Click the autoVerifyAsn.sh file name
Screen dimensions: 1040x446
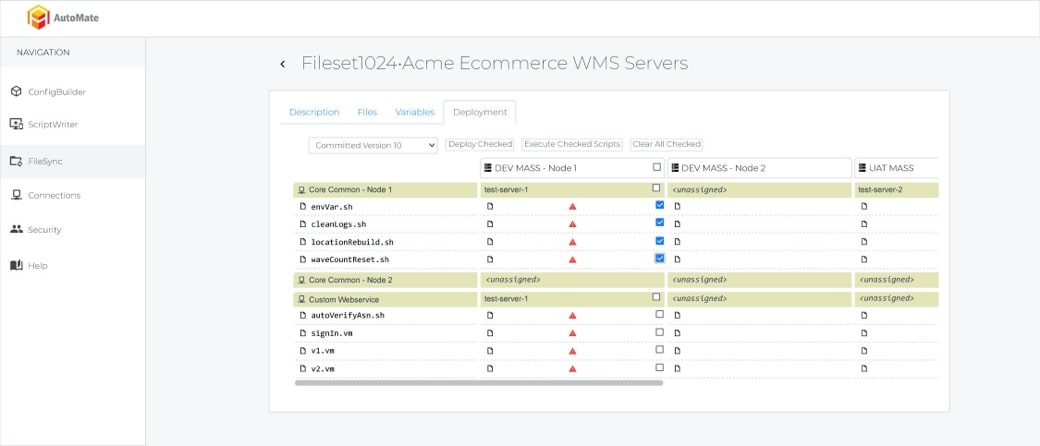(348, 315)
